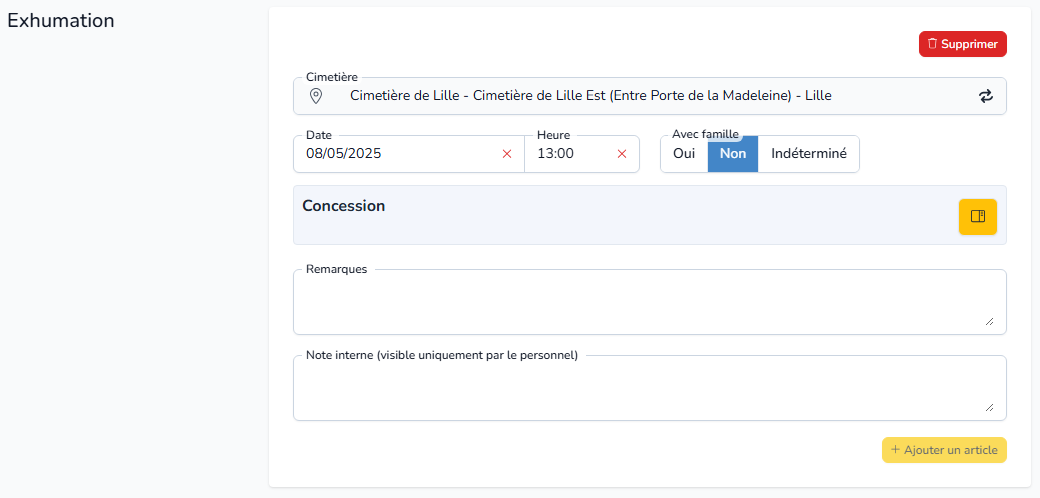This screenshot has width=1040, height=498.
Task: Select Oui for Avec famille
Action: click(x=684, y=154)
